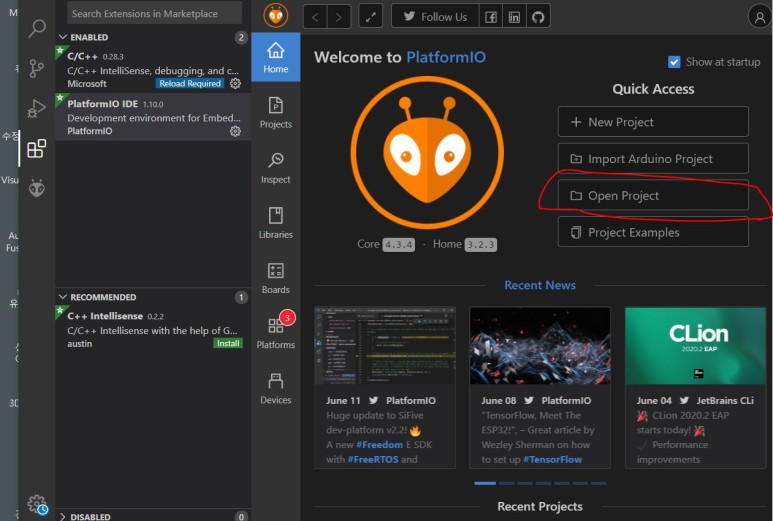Open Inspect in PIO Home sidebar
773x521 pixels.
[276, 168]
